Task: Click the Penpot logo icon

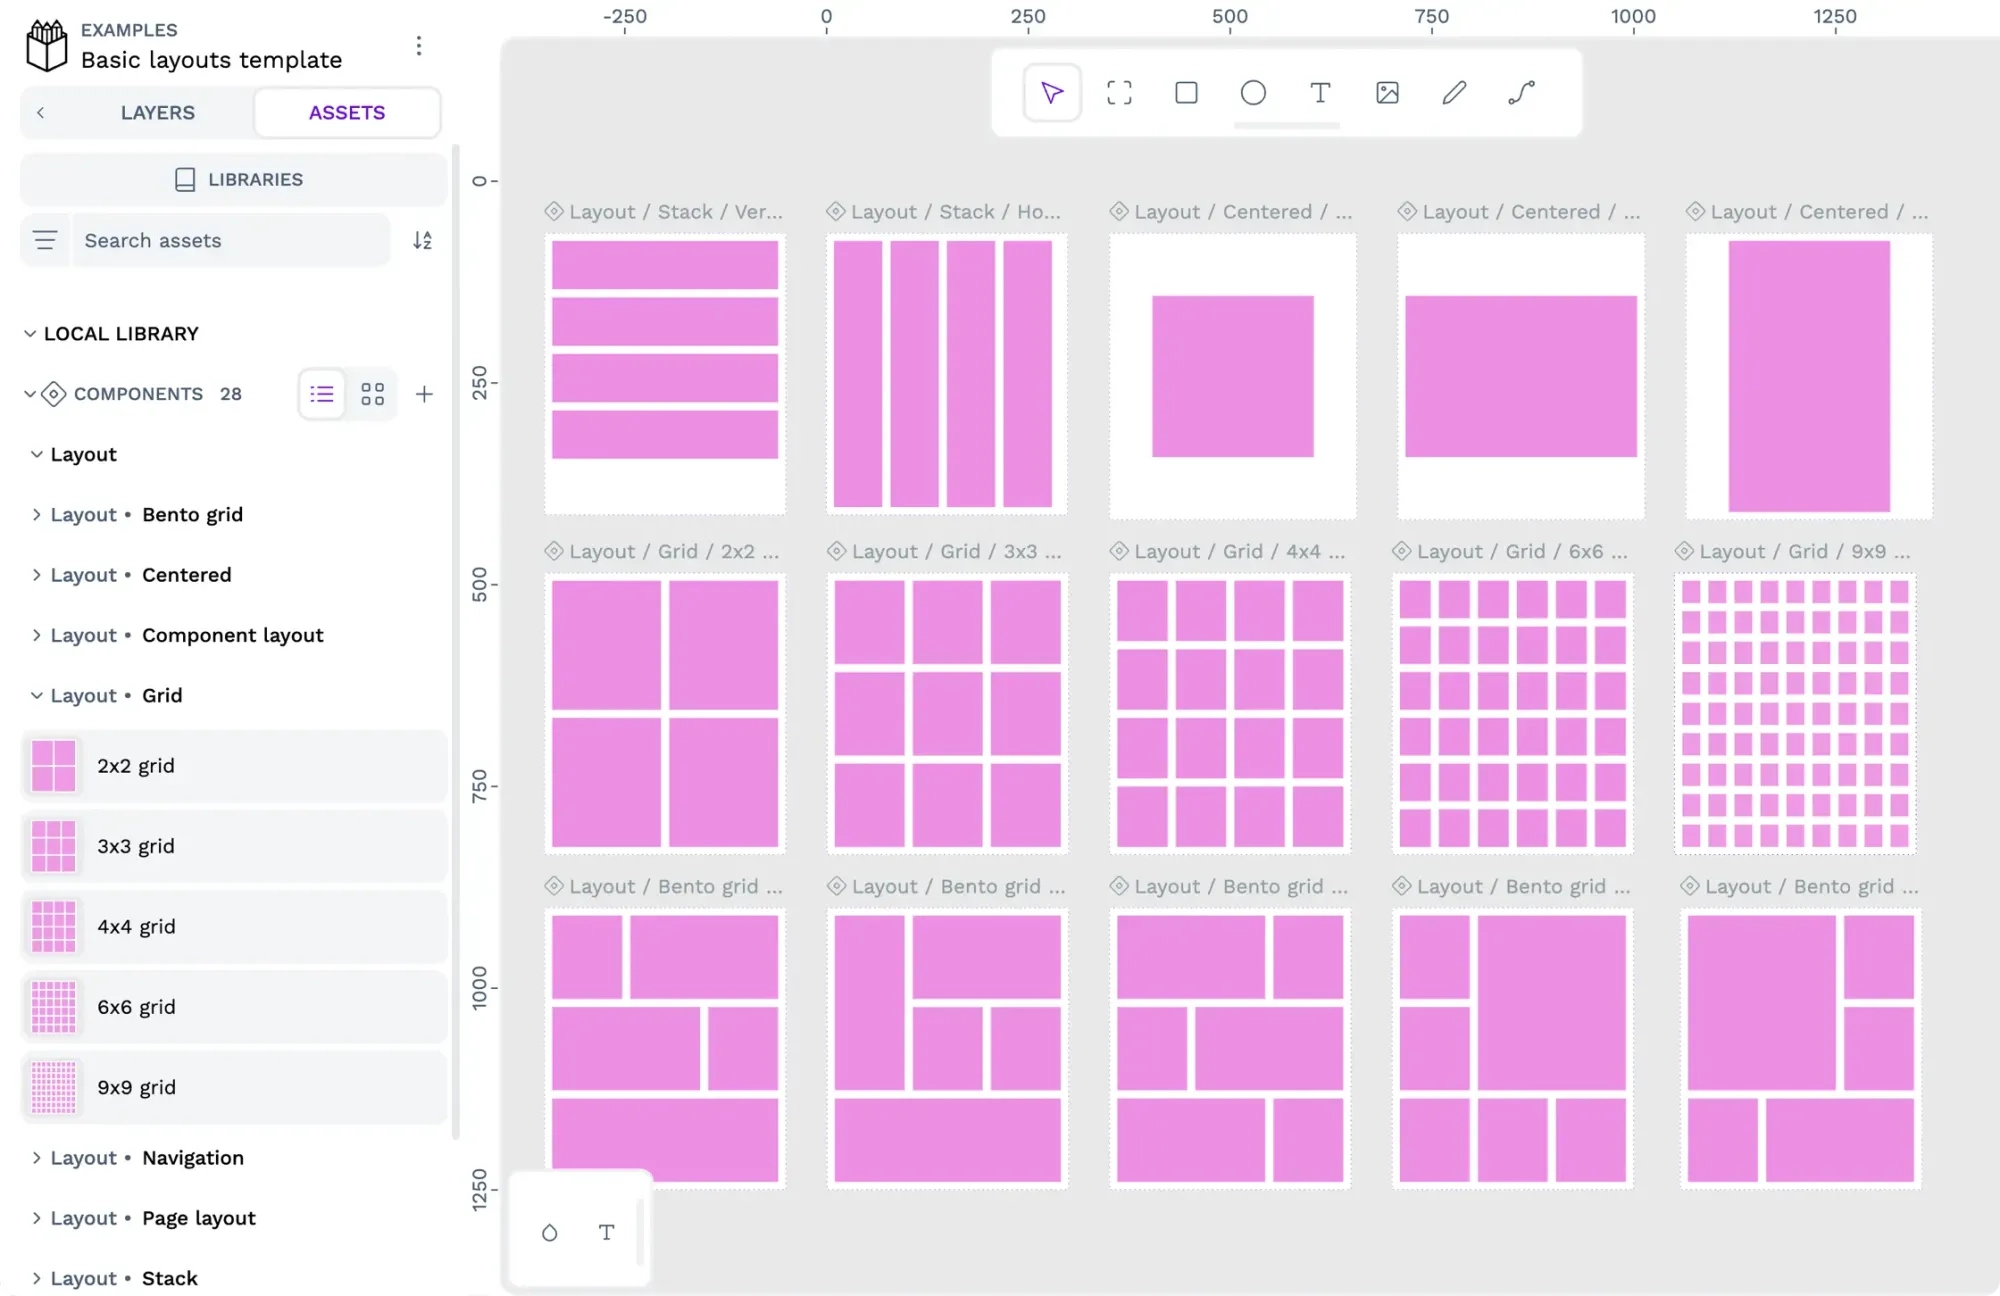Action: (46, 46)
